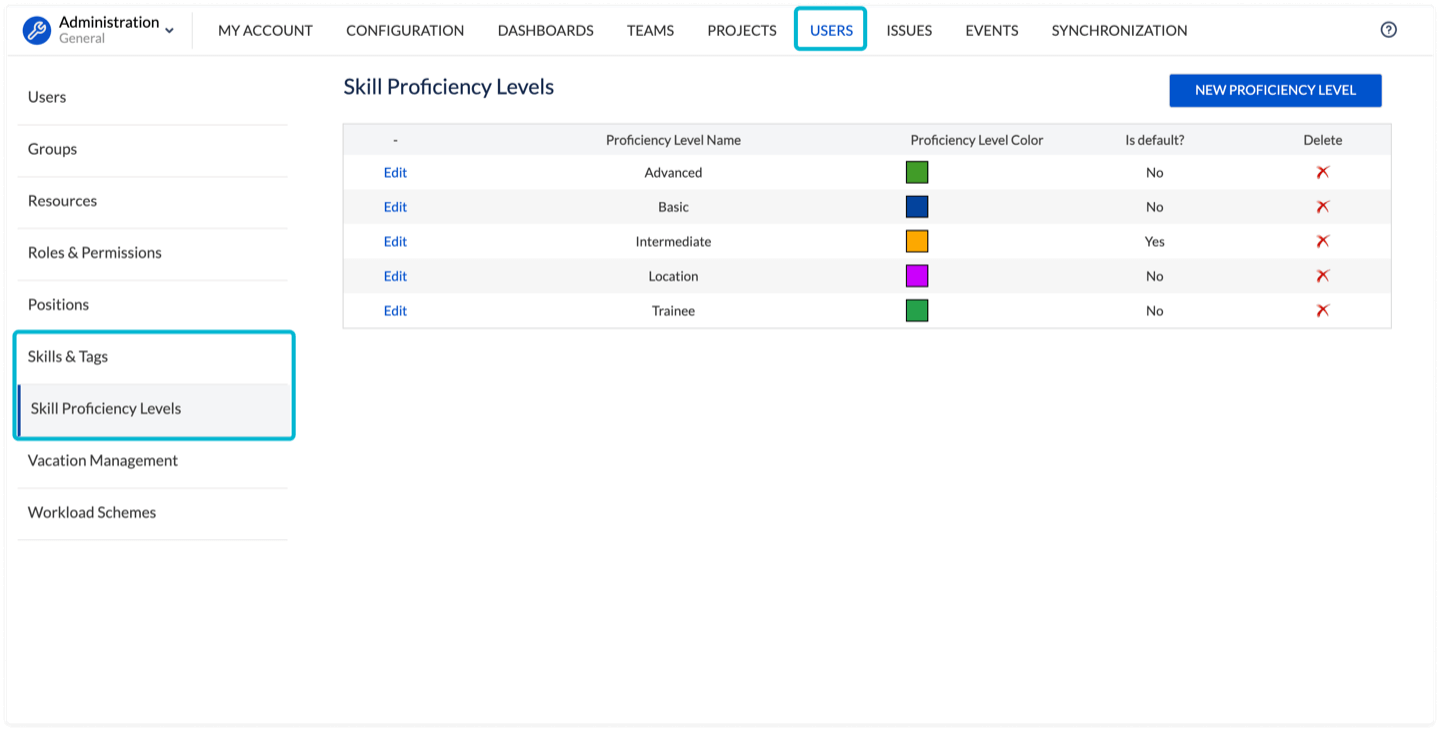Click the magenta Location color swatch
Viewport: 1440px width, 731px height.
(917, 276)
